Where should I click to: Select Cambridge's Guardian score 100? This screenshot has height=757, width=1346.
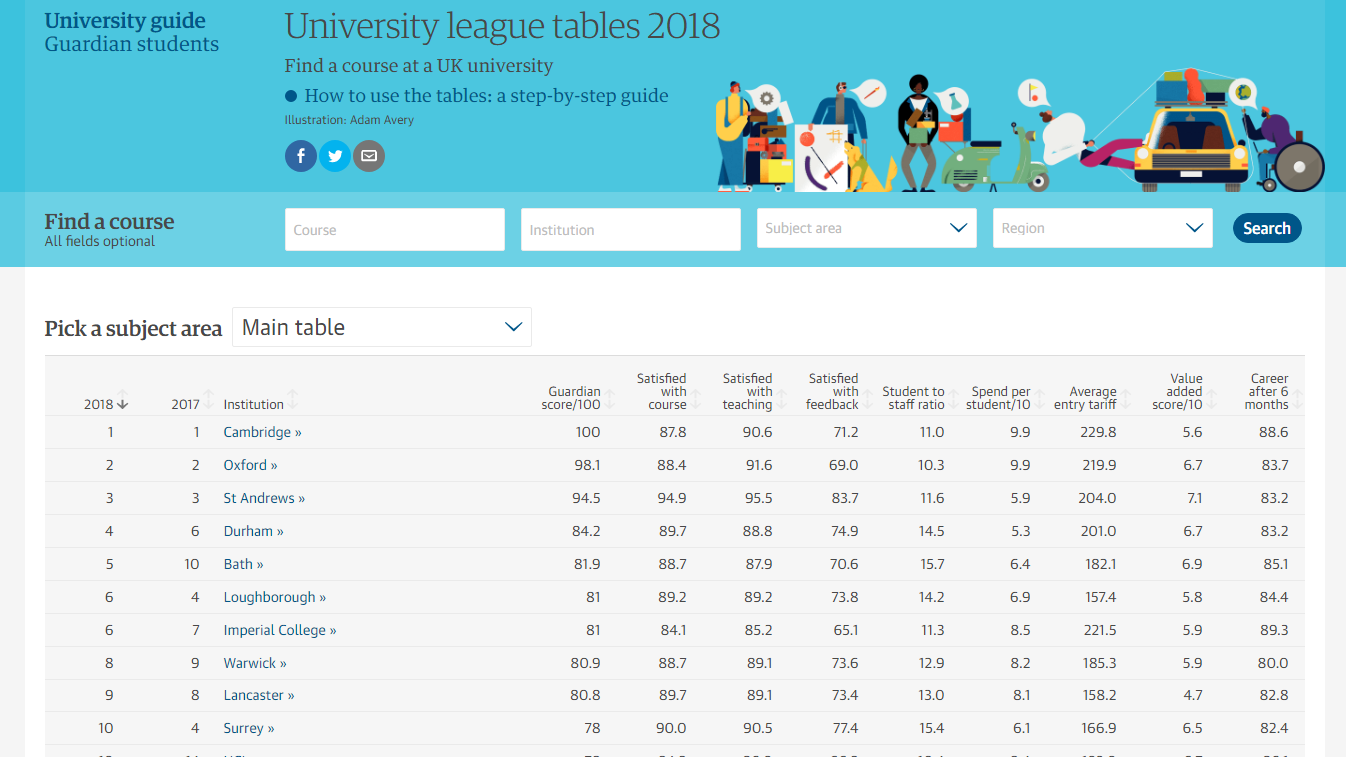pyautogui.click(x=588, y=432)
